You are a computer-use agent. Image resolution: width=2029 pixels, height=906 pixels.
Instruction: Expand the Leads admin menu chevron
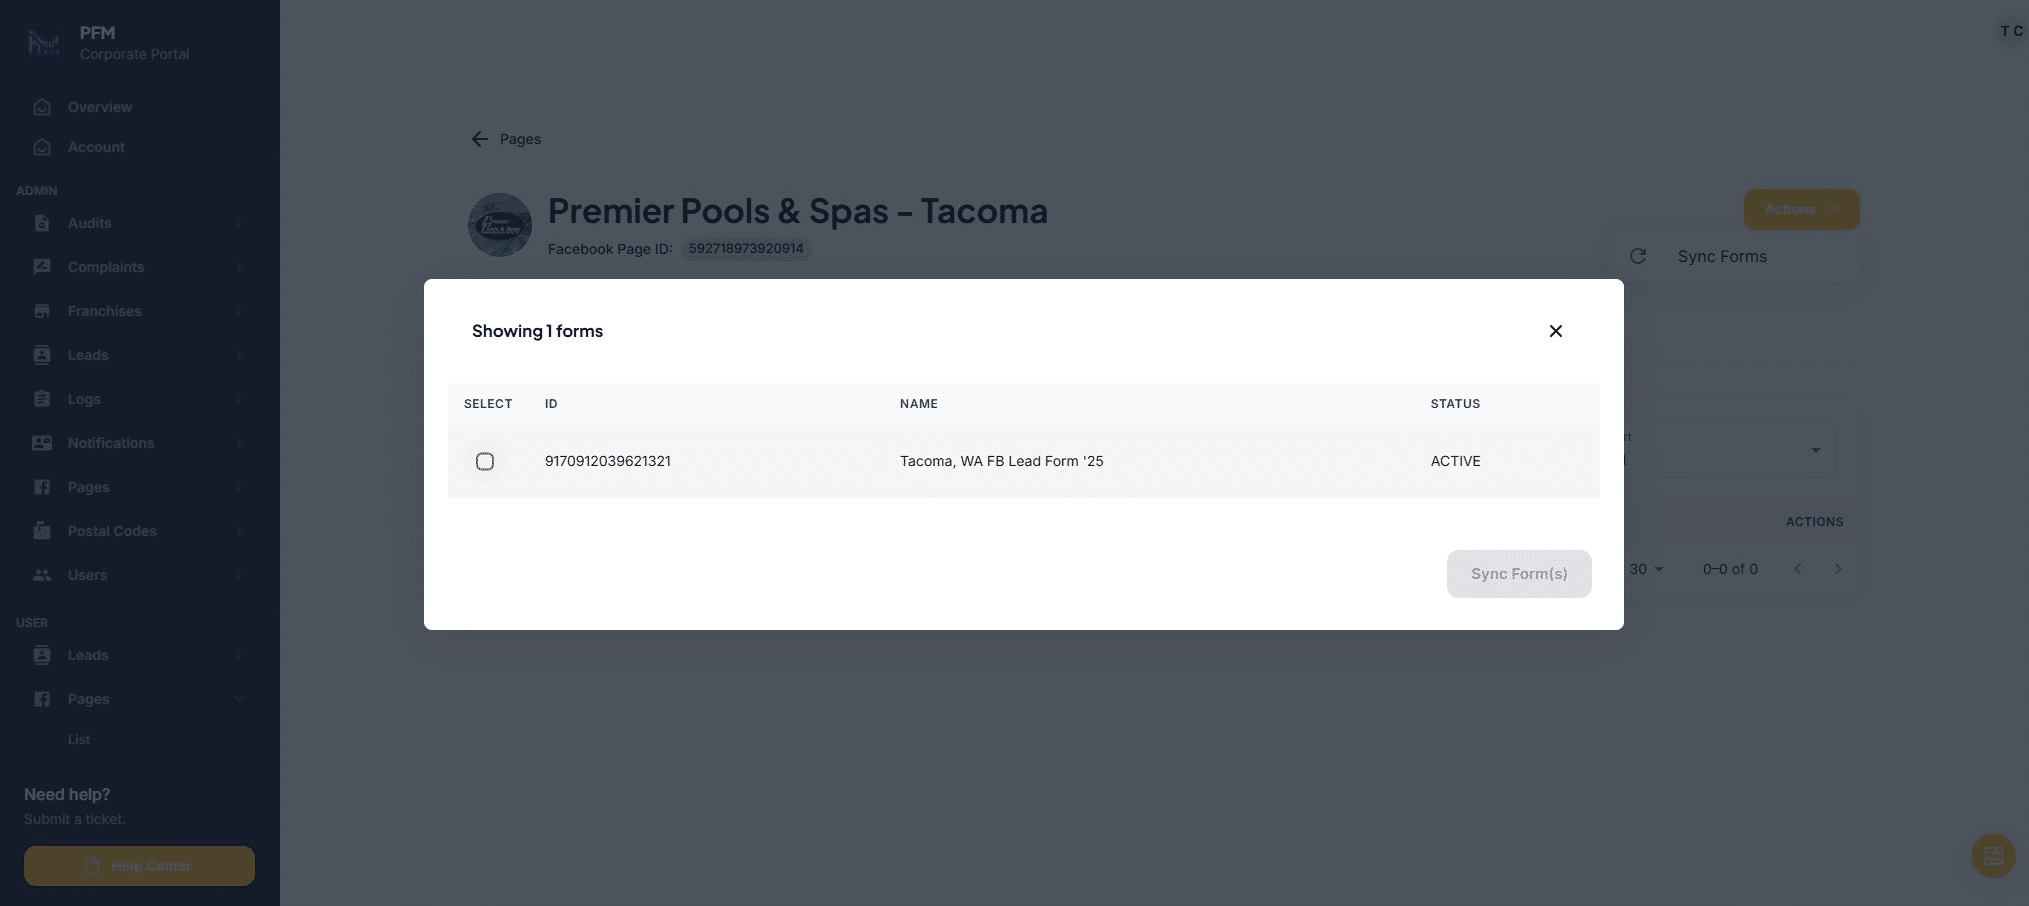coord(239,355)
